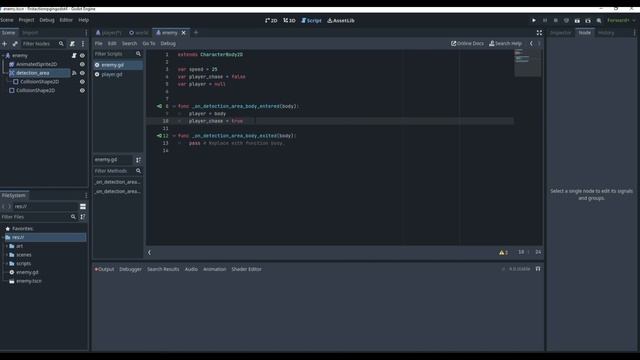The height and width of the screenshot is (360, 640).
Task: Toggle alphabetical sorting of methods list
Action: pyautogui.click(x=138, y=160)
